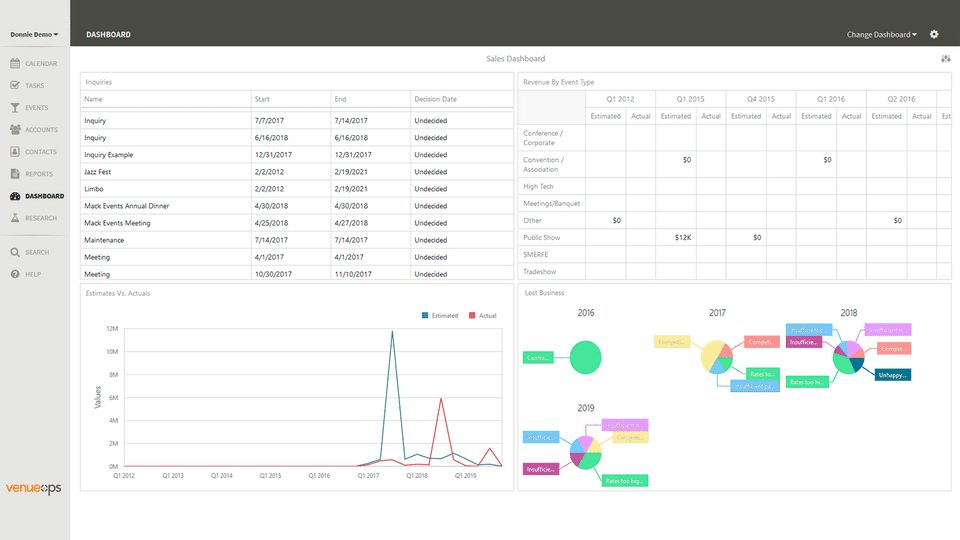
Task: Open the Limbo inquiry row
Action: [296, 189]
